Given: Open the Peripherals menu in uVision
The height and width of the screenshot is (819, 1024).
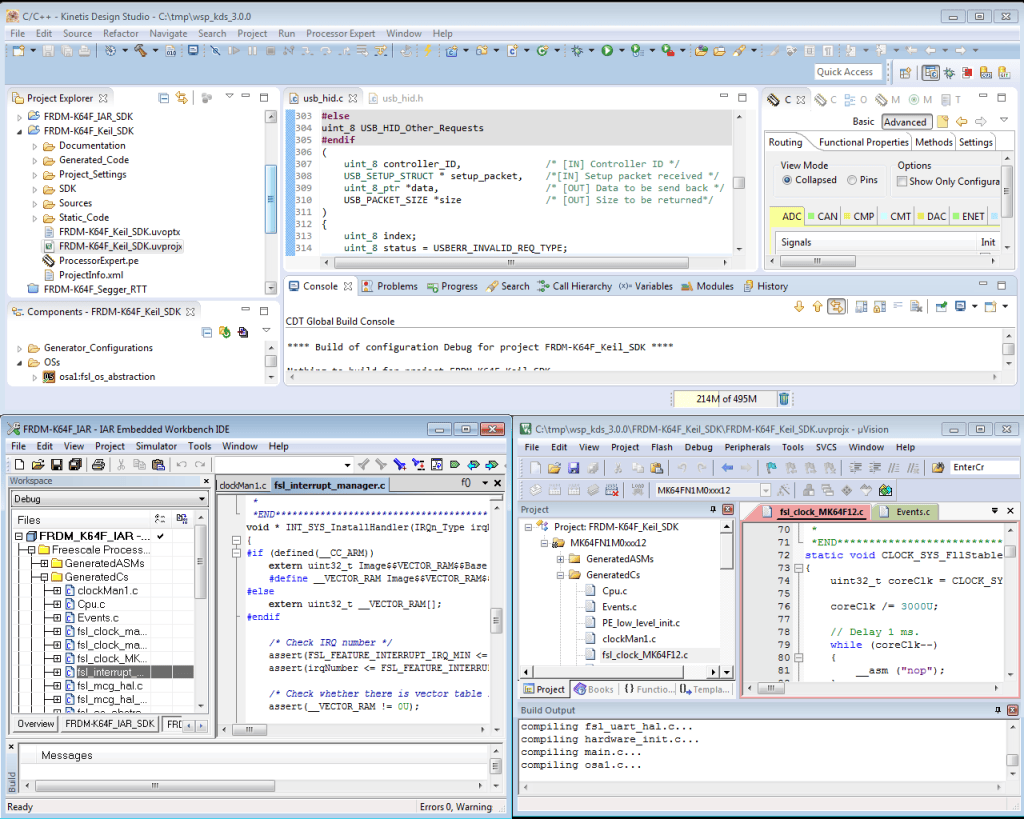Looking at the screenshot, I should (747, 447).
